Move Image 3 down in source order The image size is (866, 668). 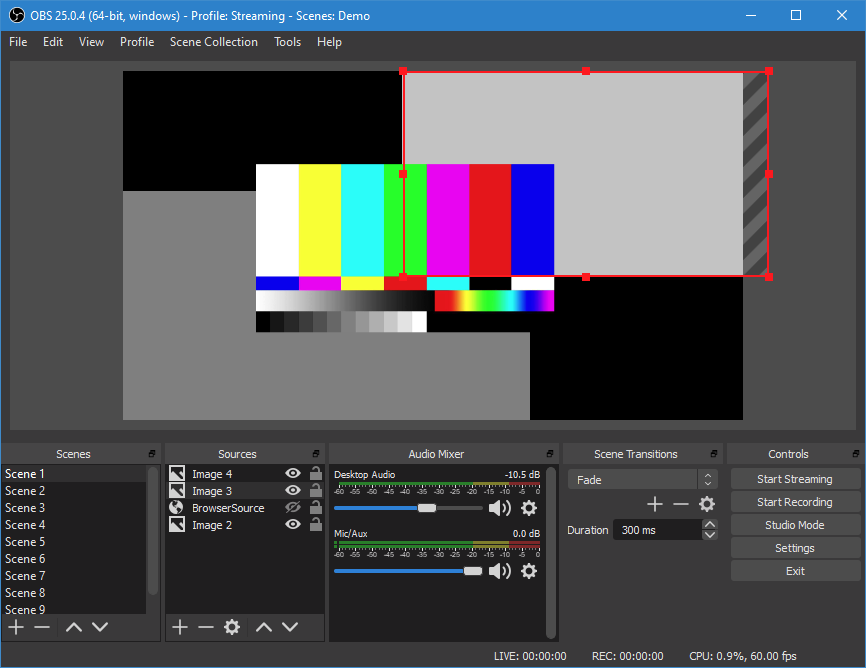click(x=290, y=627)
